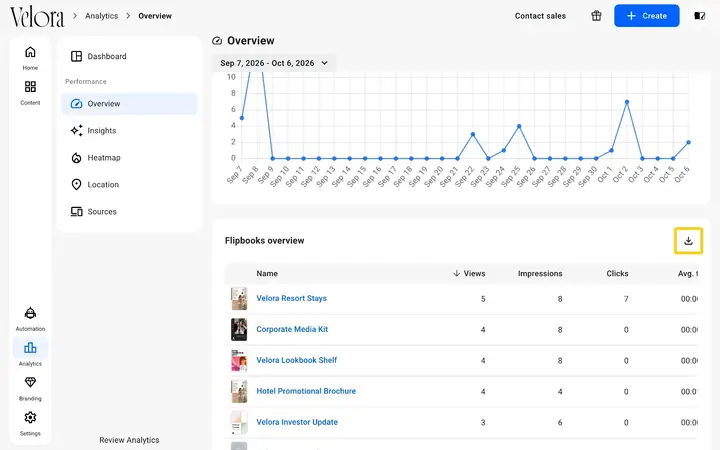Viewport: 720px width, 450px height.
Task: Open the Location menu item
Action: coord(129,185)
